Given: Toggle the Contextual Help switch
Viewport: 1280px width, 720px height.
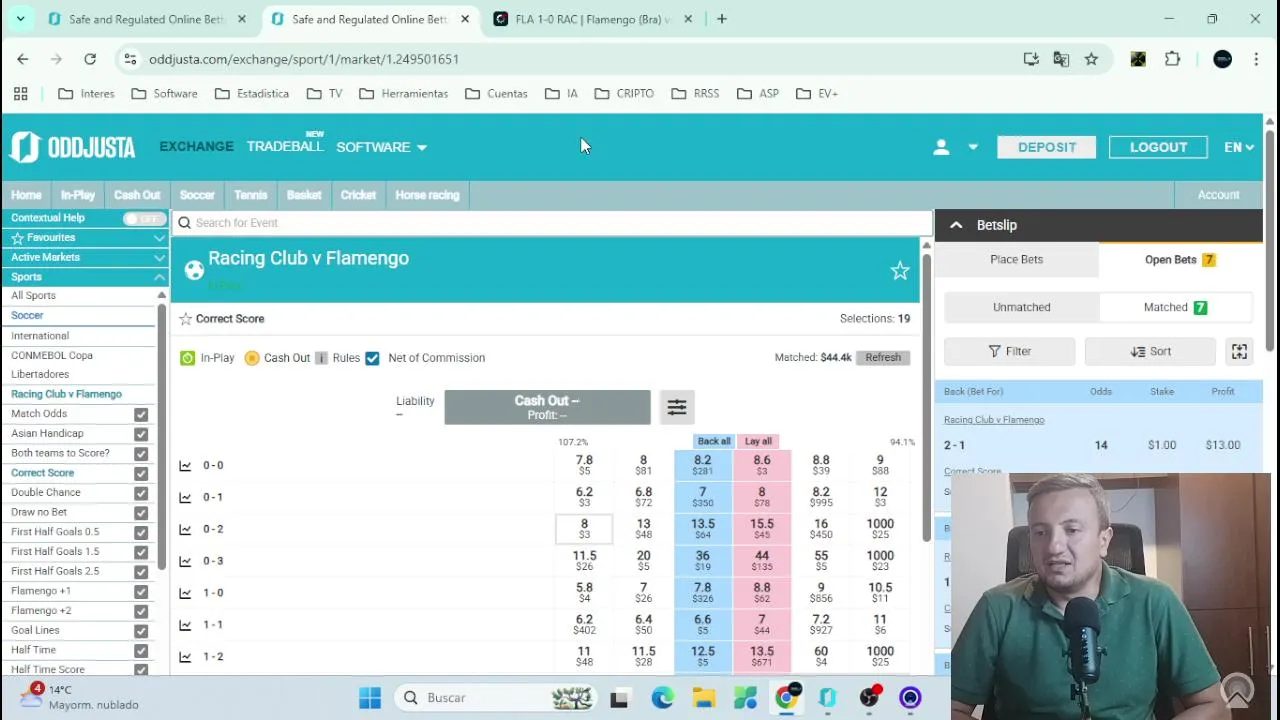Looking at the screenshot, I should (x=145, y=218).
